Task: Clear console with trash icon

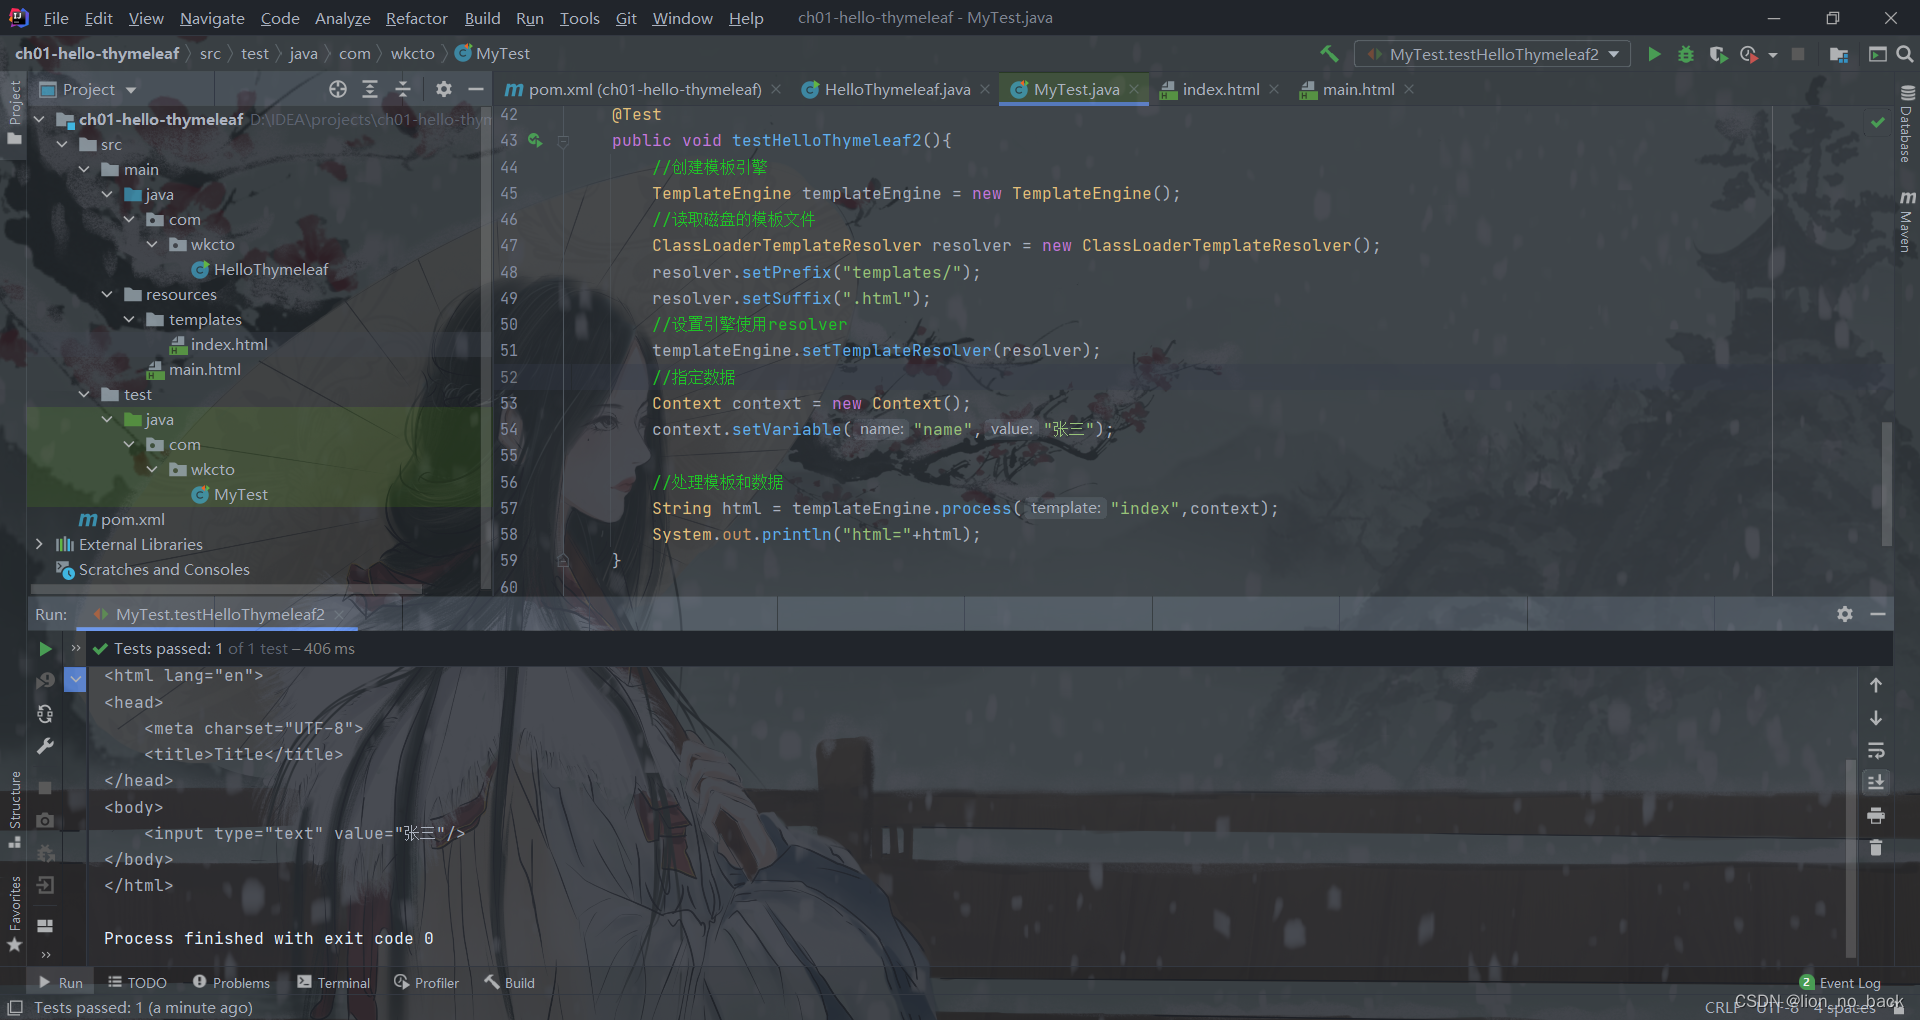Action: pos(1876,848)
